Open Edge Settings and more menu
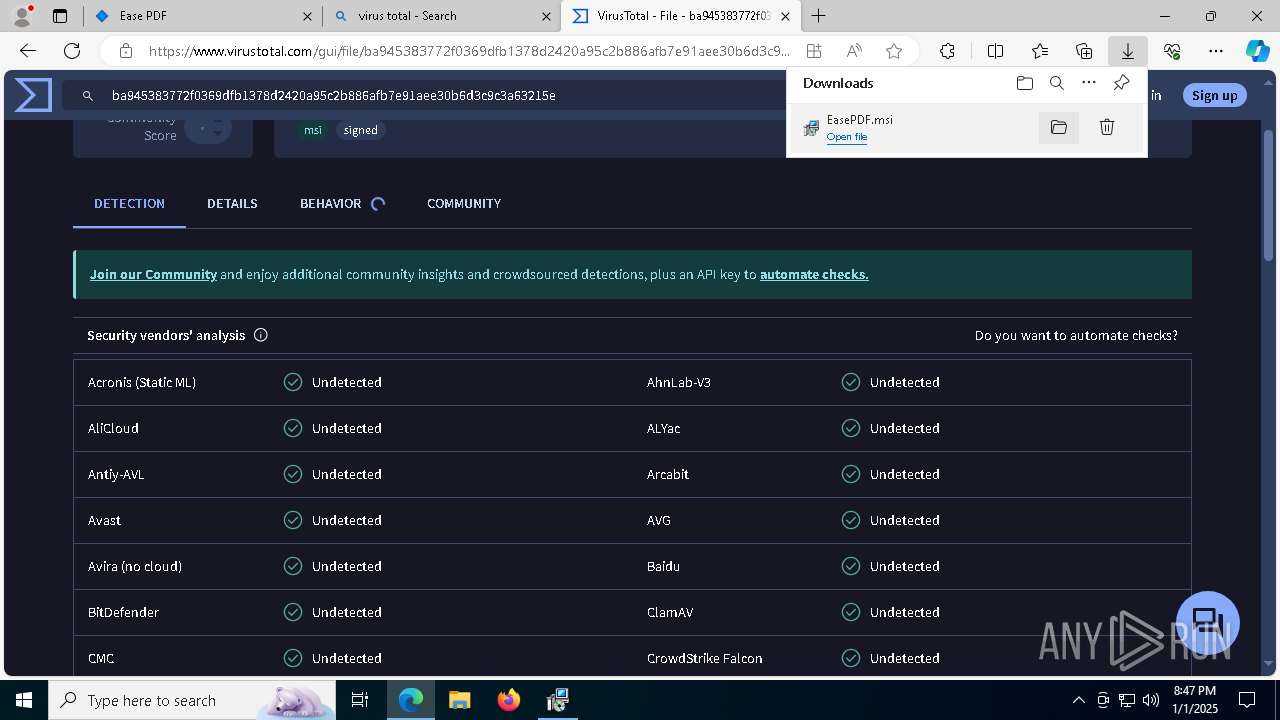This screenshot has height=720, width=1280. tap(1216, 51)
